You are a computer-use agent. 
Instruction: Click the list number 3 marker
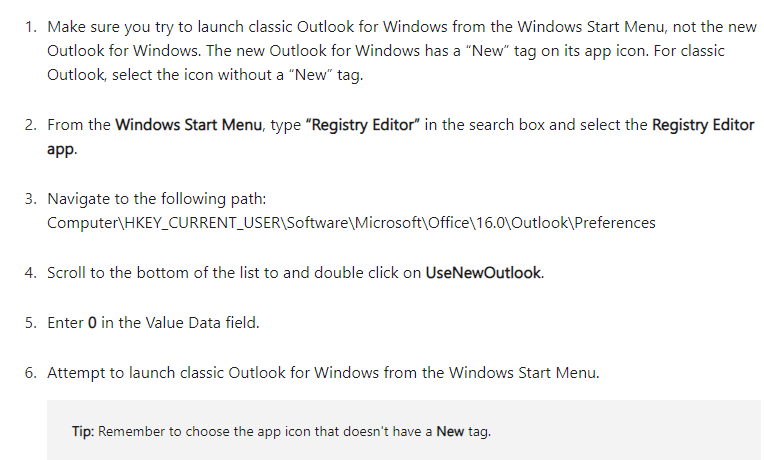pyautogui.click(x=31, y=199)
